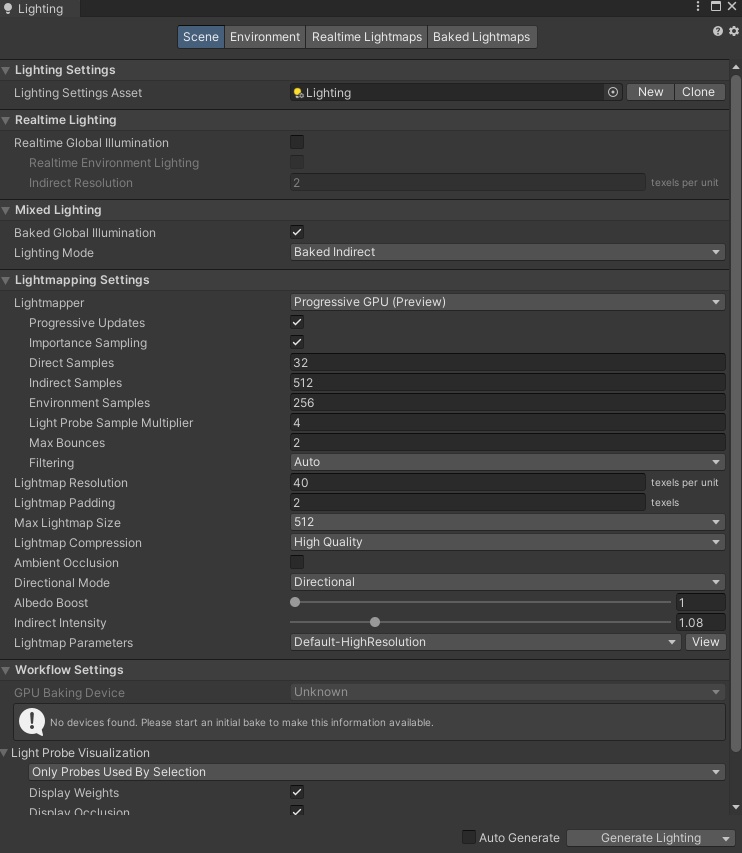This screenshot has height=853, width=742.
Task: Click the Albedo Boost slider handle
Action: [x=295, y=602]
